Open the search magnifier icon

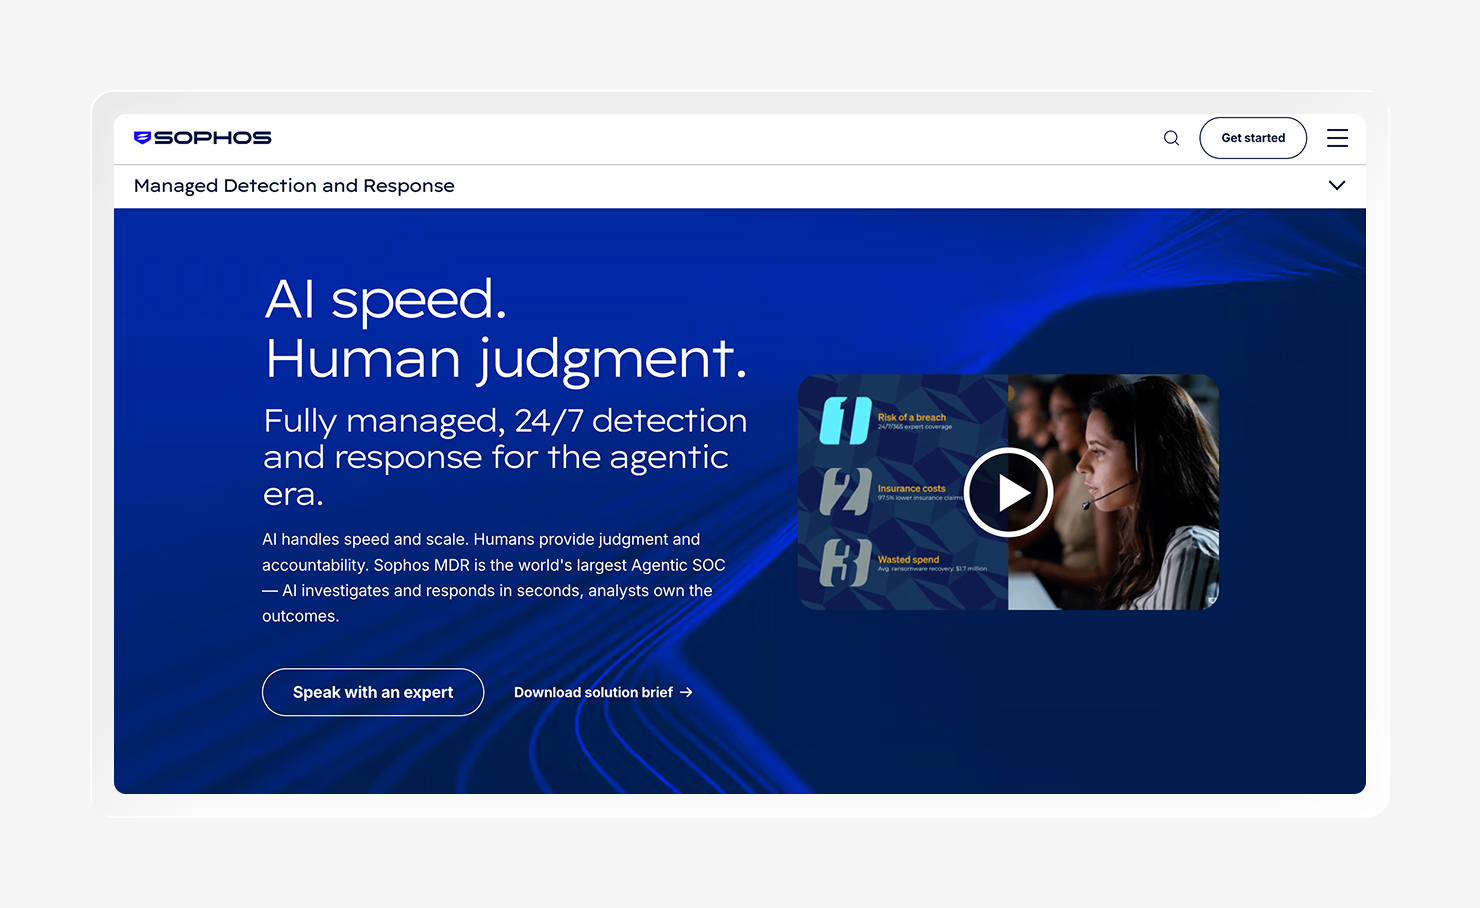coord(1171,138)
